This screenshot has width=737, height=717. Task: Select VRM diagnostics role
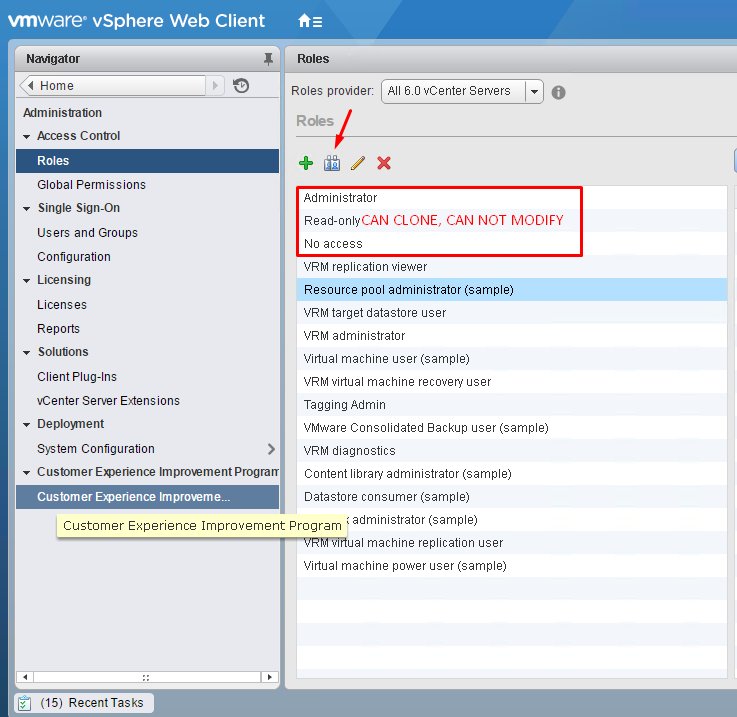[x=512, y=451]
